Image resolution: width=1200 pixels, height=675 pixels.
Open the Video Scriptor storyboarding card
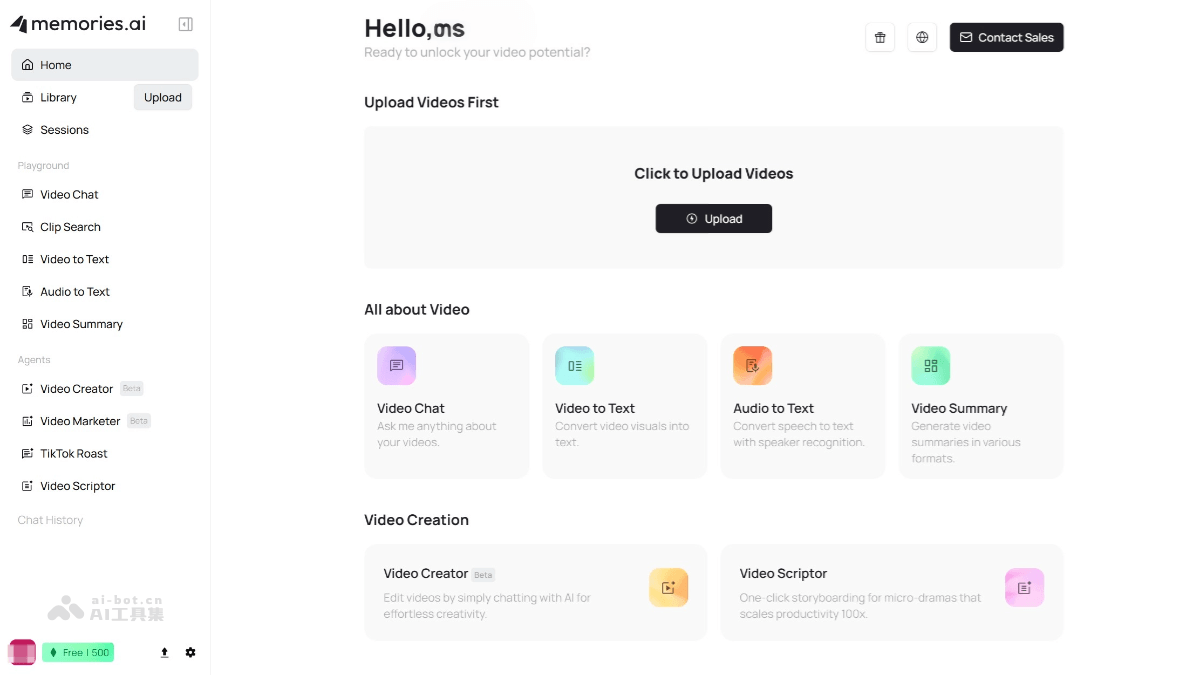[x=891, y=592]
